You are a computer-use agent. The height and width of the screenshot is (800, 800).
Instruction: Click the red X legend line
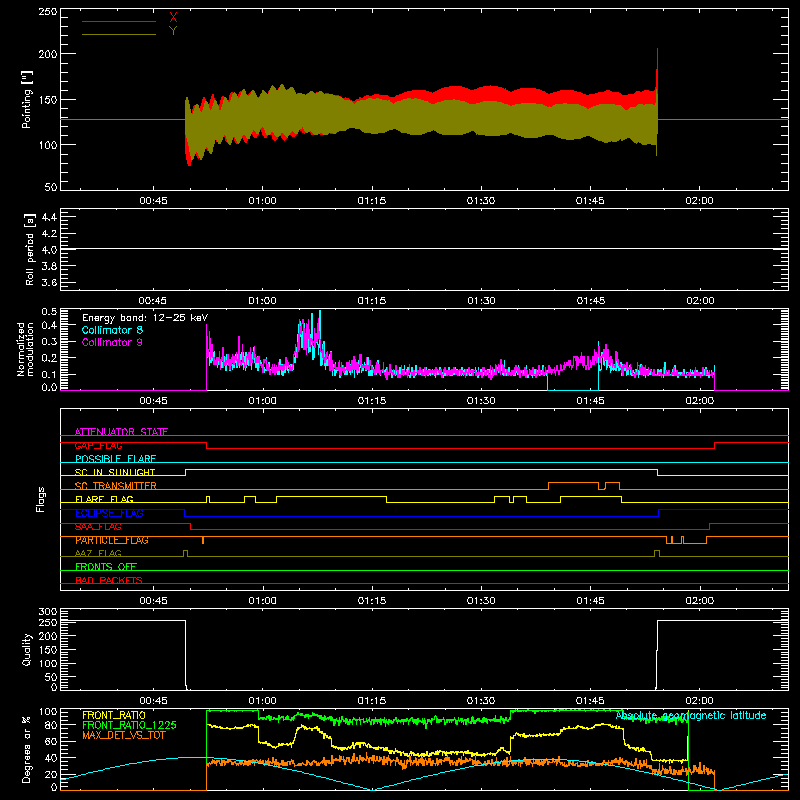coord(119,21)
